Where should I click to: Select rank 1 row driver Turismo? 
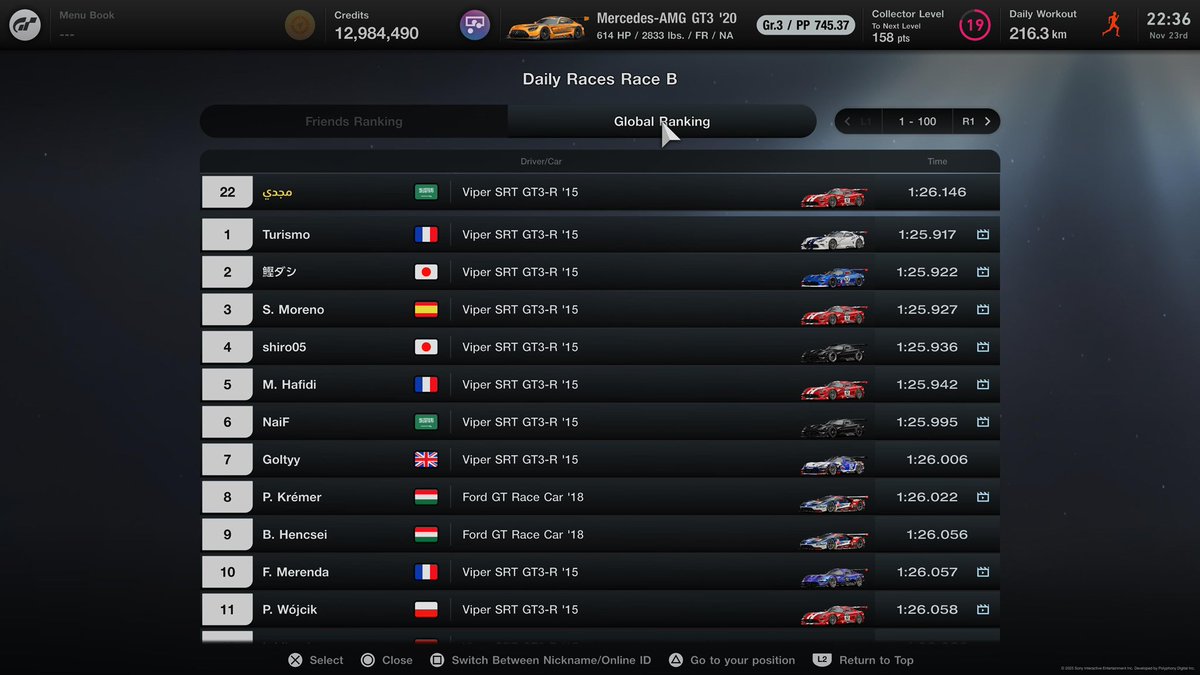286,235
